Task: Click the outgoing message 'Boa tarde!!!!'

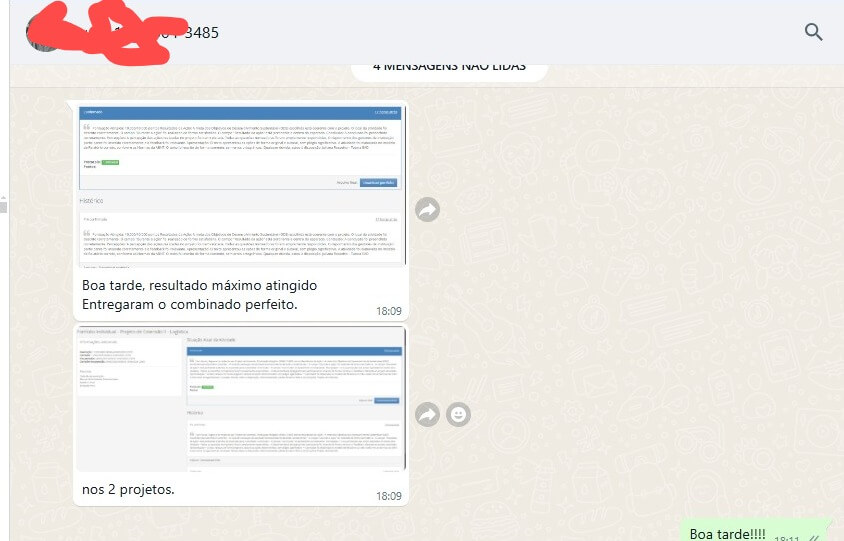Action: point(727,533)
